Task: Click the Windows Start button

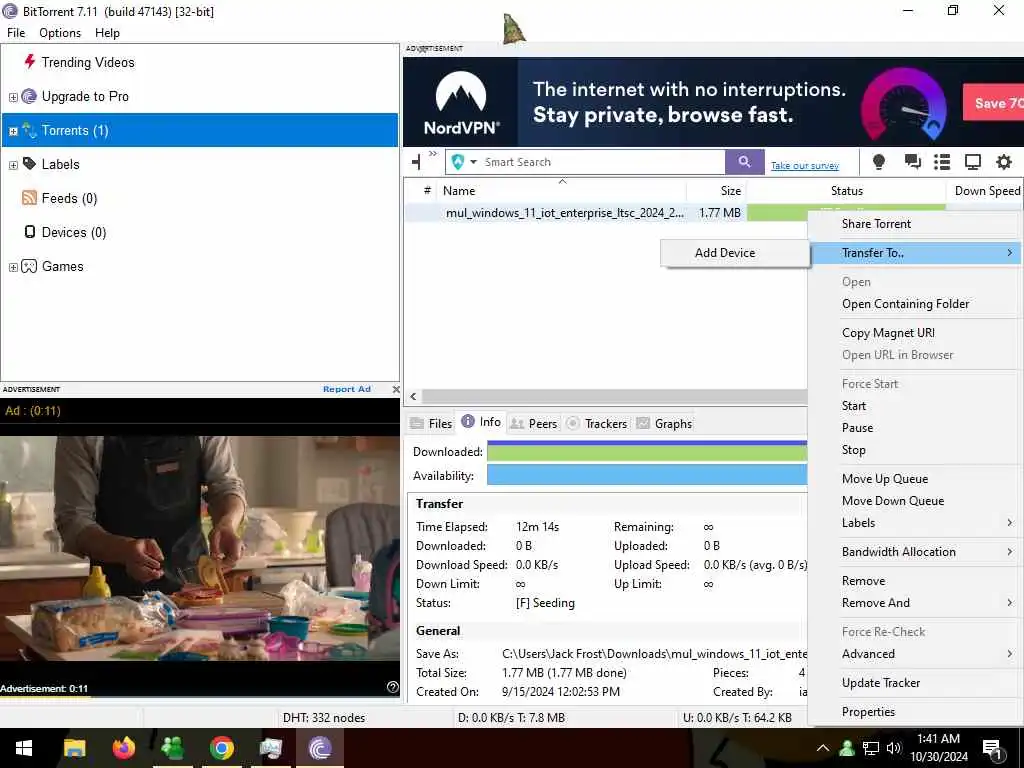Action: coord(24,748)
